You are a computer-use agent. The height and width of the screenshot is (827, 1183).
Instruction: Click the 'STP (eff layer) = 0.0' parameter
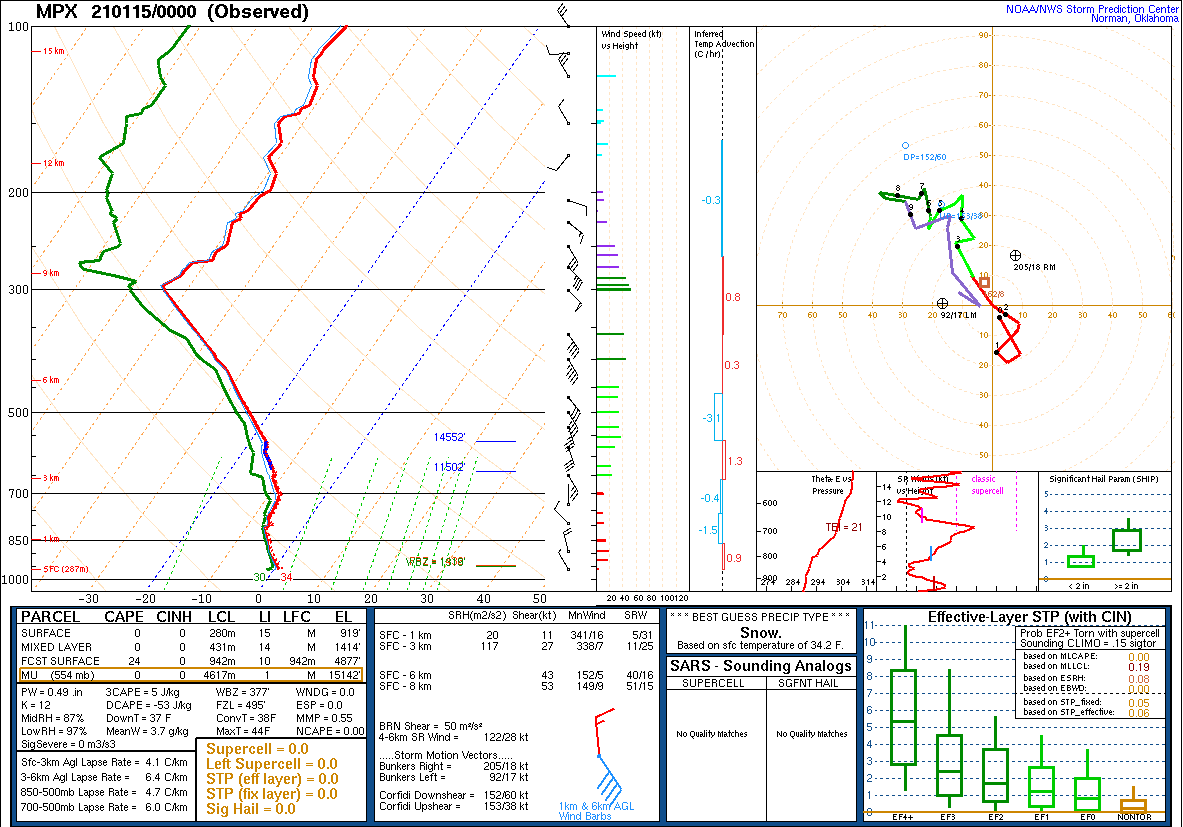click(x=272, y=779)
